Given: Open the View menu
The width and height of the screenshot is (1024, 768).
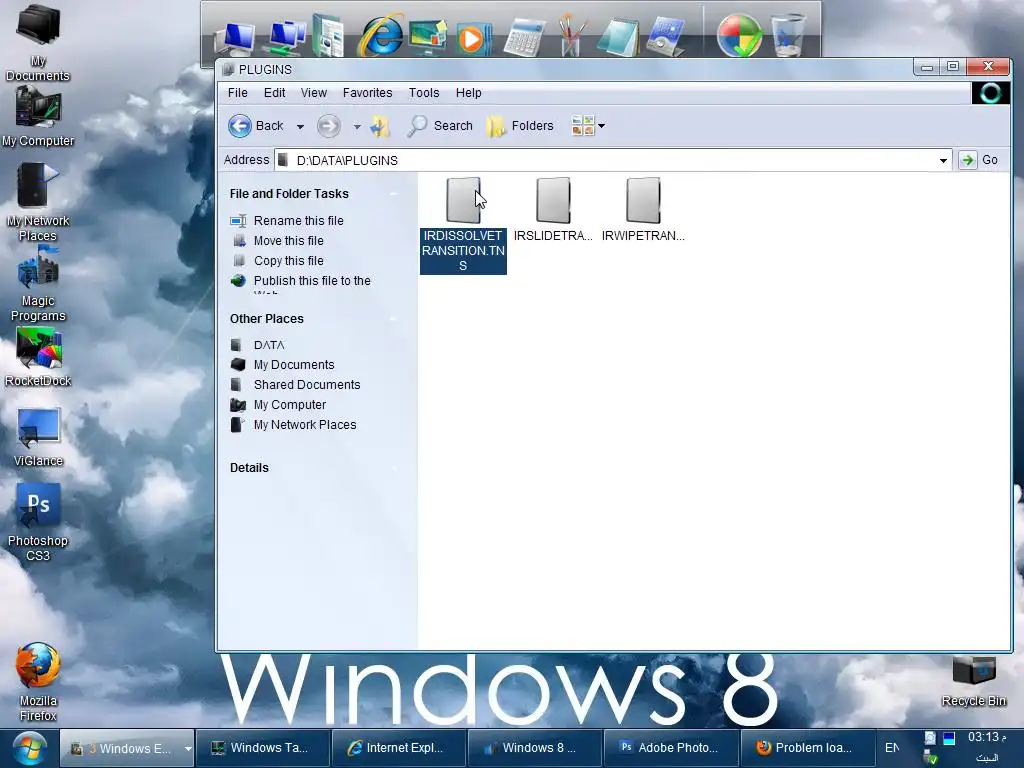Looking at the screenshot, I should (x=313, y=93).
